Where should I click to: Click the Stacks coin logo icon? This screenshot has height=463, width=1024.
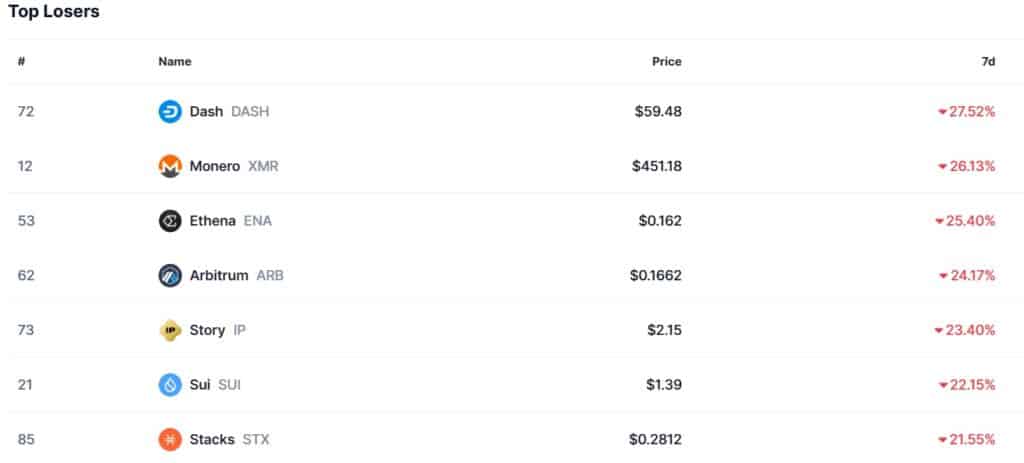[170, 439]
